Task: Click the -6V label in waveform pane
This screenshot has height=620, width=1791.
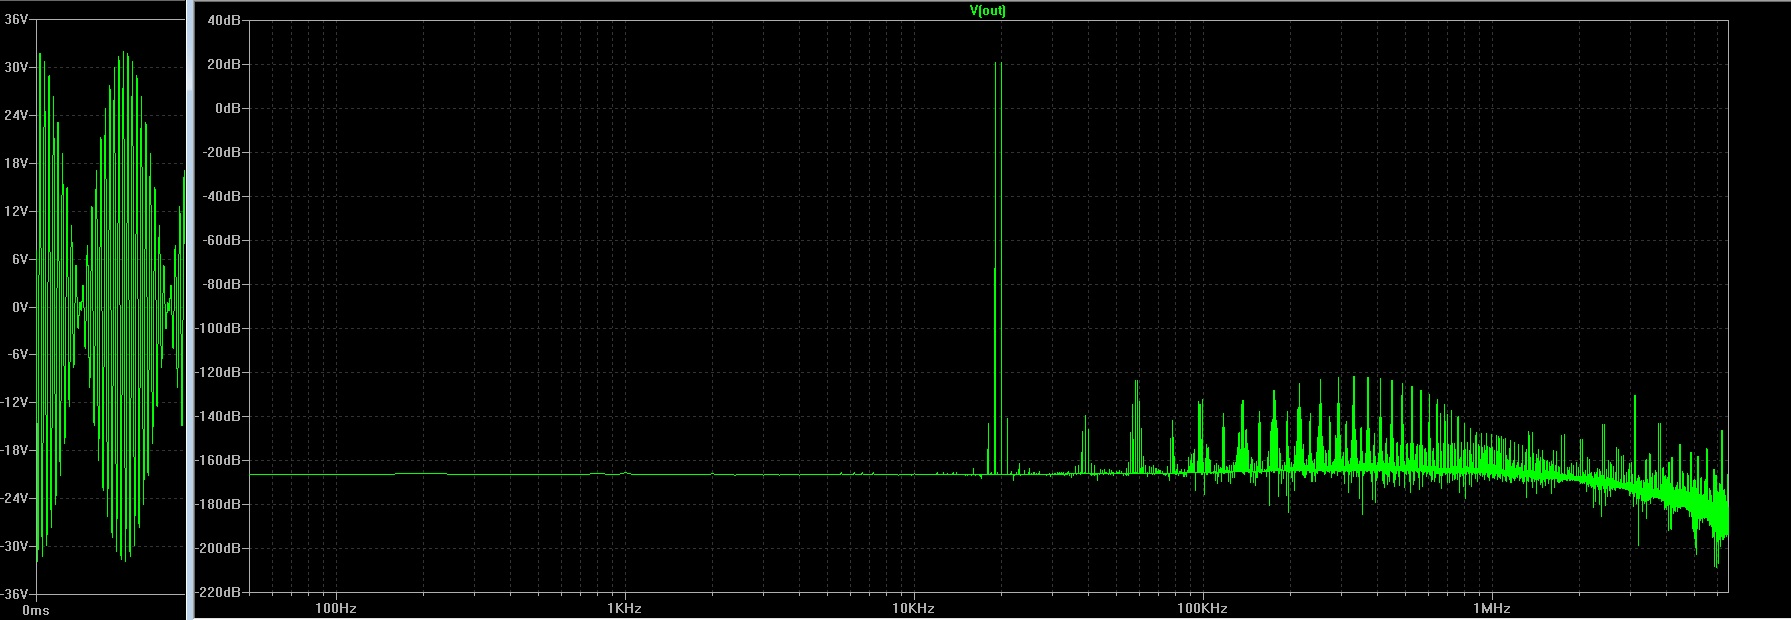Action: (x=18, y=355)
